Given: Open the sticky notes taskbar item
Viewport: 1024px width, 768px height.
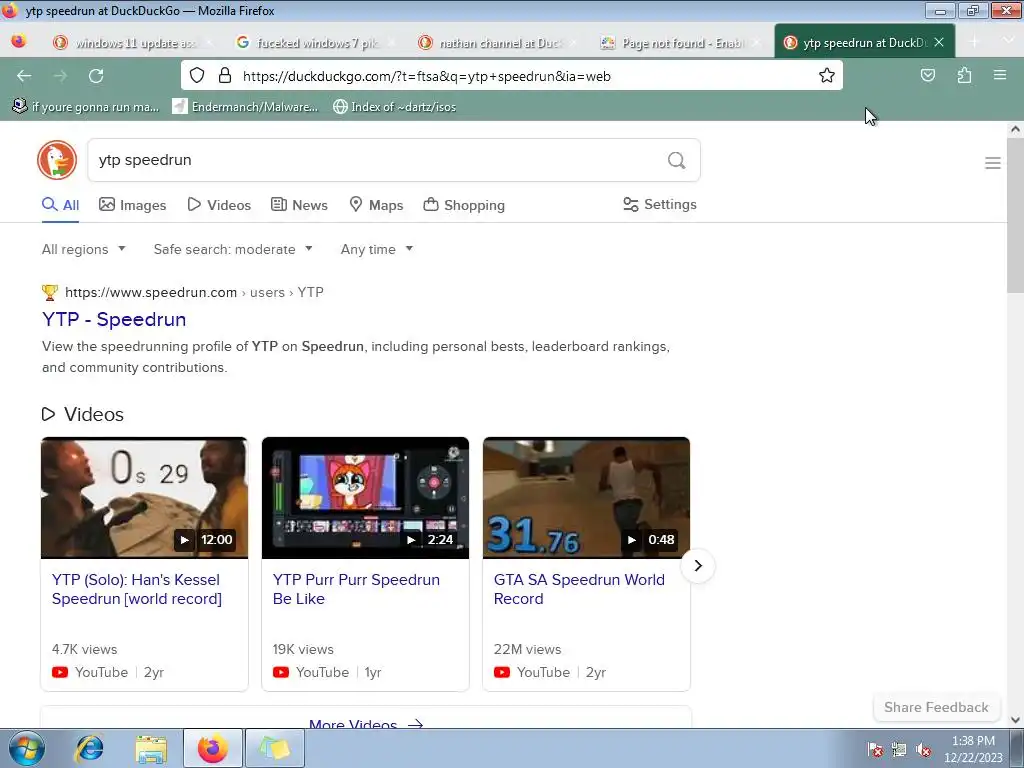Looking at the screenshot, I should (x=274, y=748).
